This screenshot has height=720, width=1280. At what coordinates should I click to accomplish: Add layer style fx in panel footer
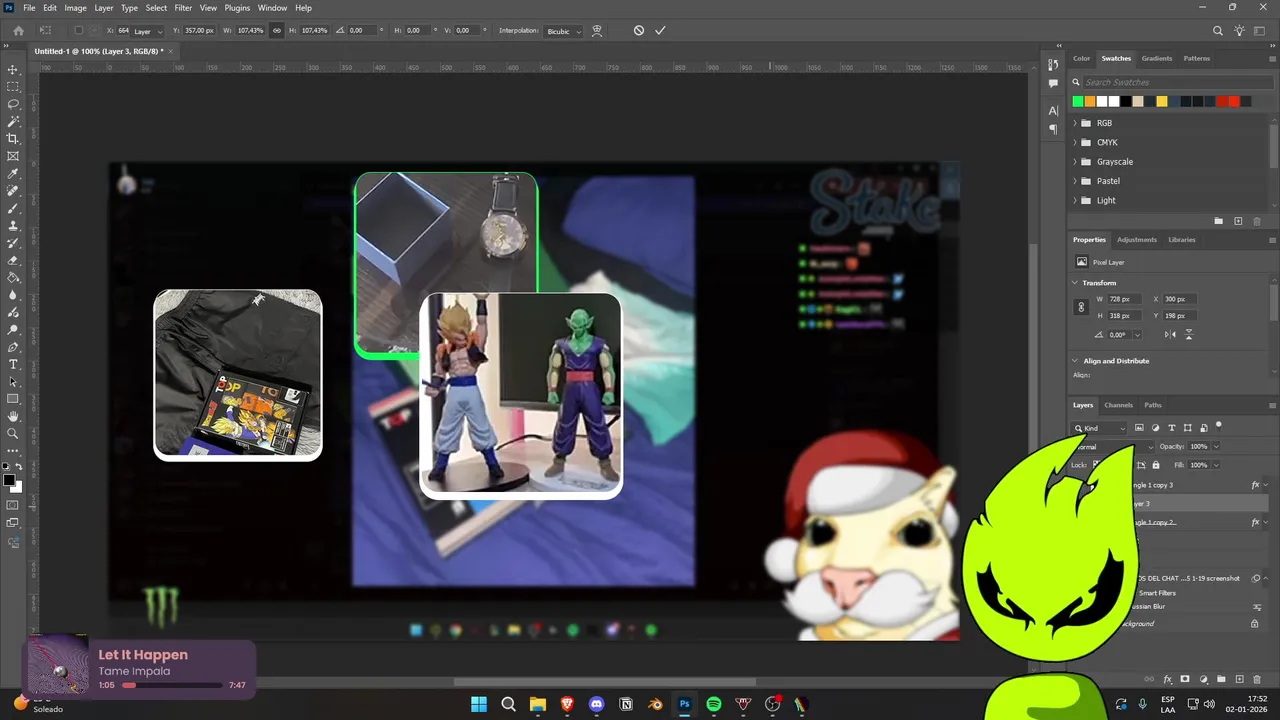(x=1168, y=679)
